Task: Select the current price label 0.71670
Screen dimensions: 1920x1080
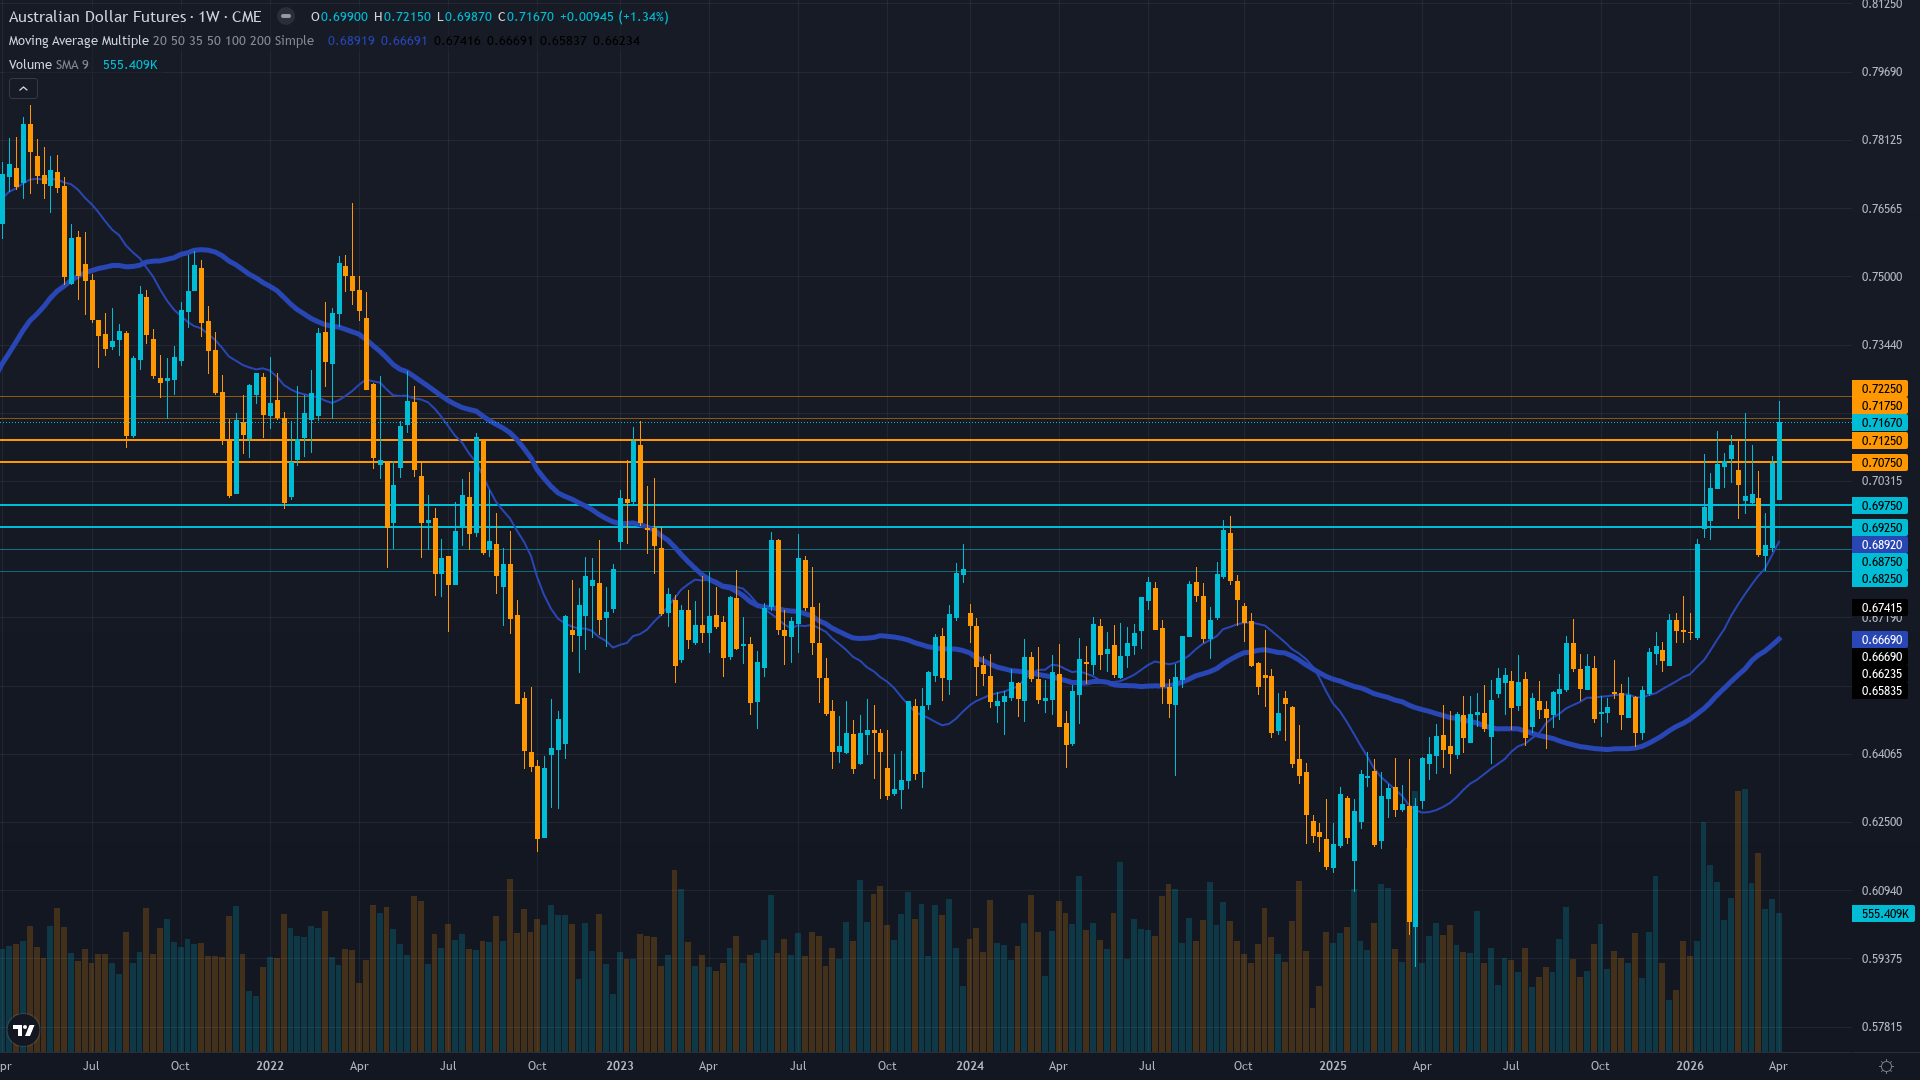Action: pos(1880,423)
